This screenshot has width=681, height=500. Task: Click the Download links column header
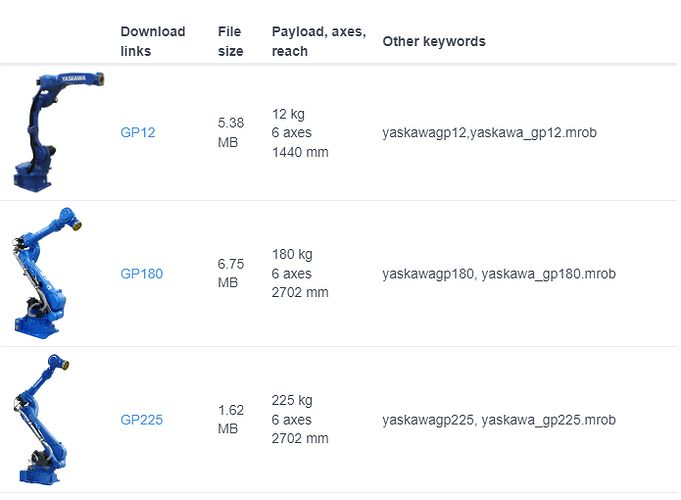click(x=153, y=41)
